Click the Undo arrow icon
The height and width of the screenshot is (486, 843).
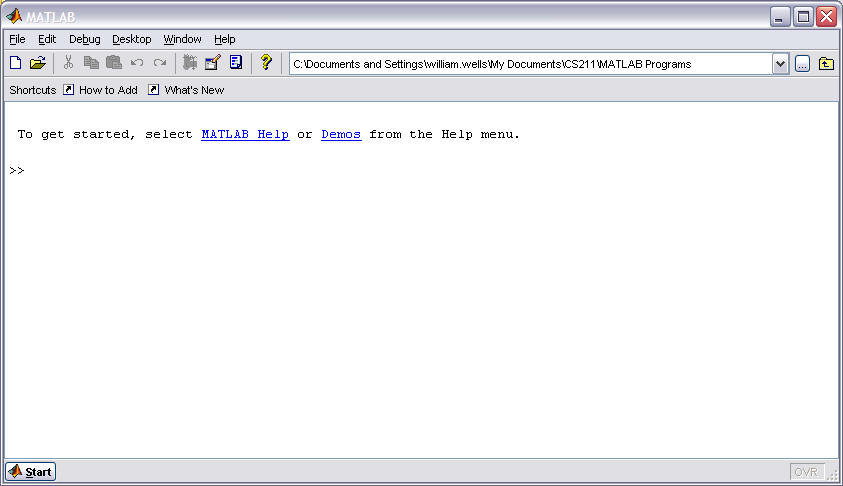click(x=137, y=63)
